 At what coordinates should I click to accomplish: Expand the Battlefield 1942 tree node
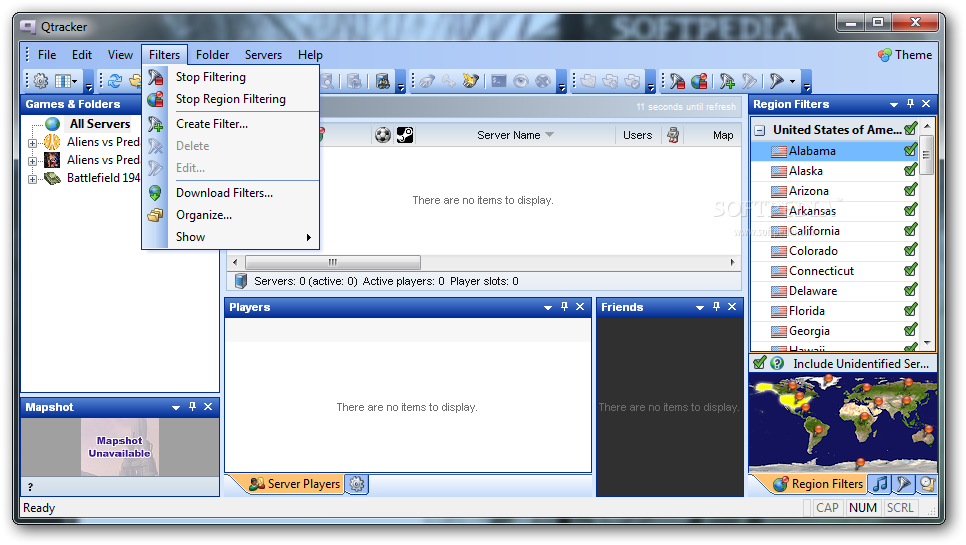[x=32, y=179]
